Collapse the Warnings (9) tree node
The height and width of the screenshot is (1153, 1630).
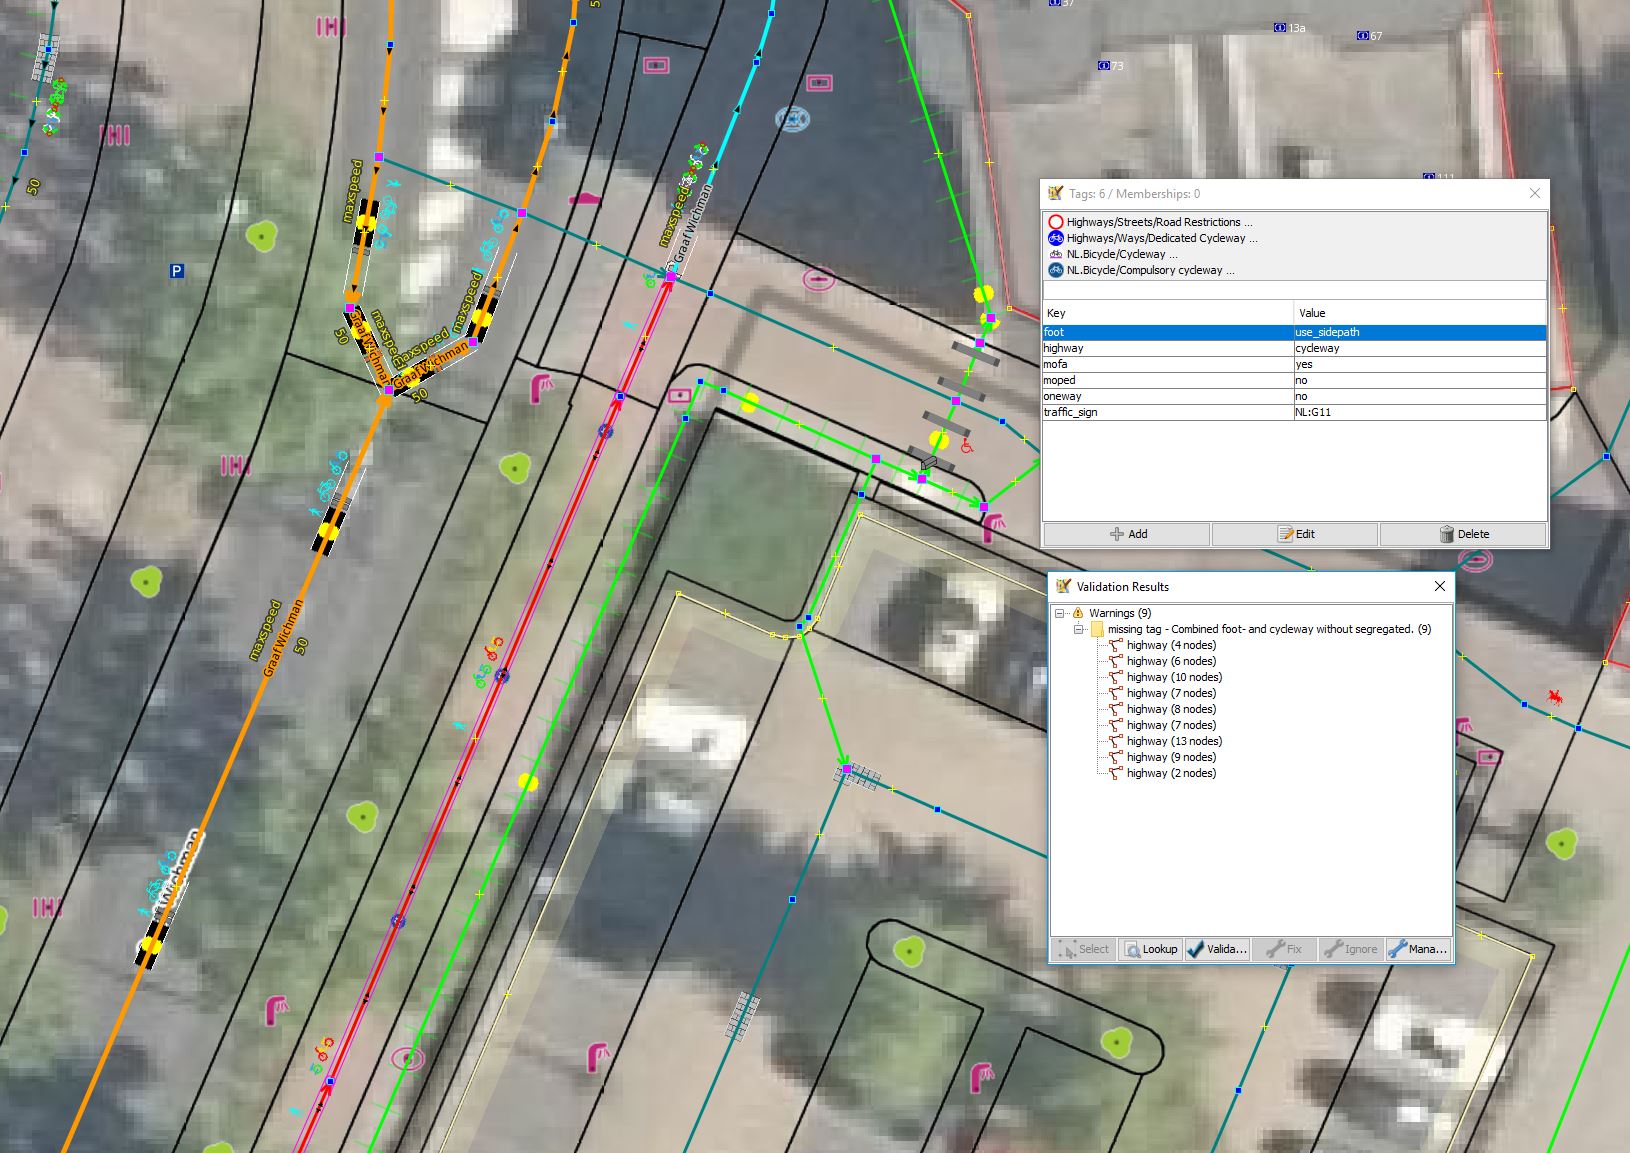pos(1060,613)
